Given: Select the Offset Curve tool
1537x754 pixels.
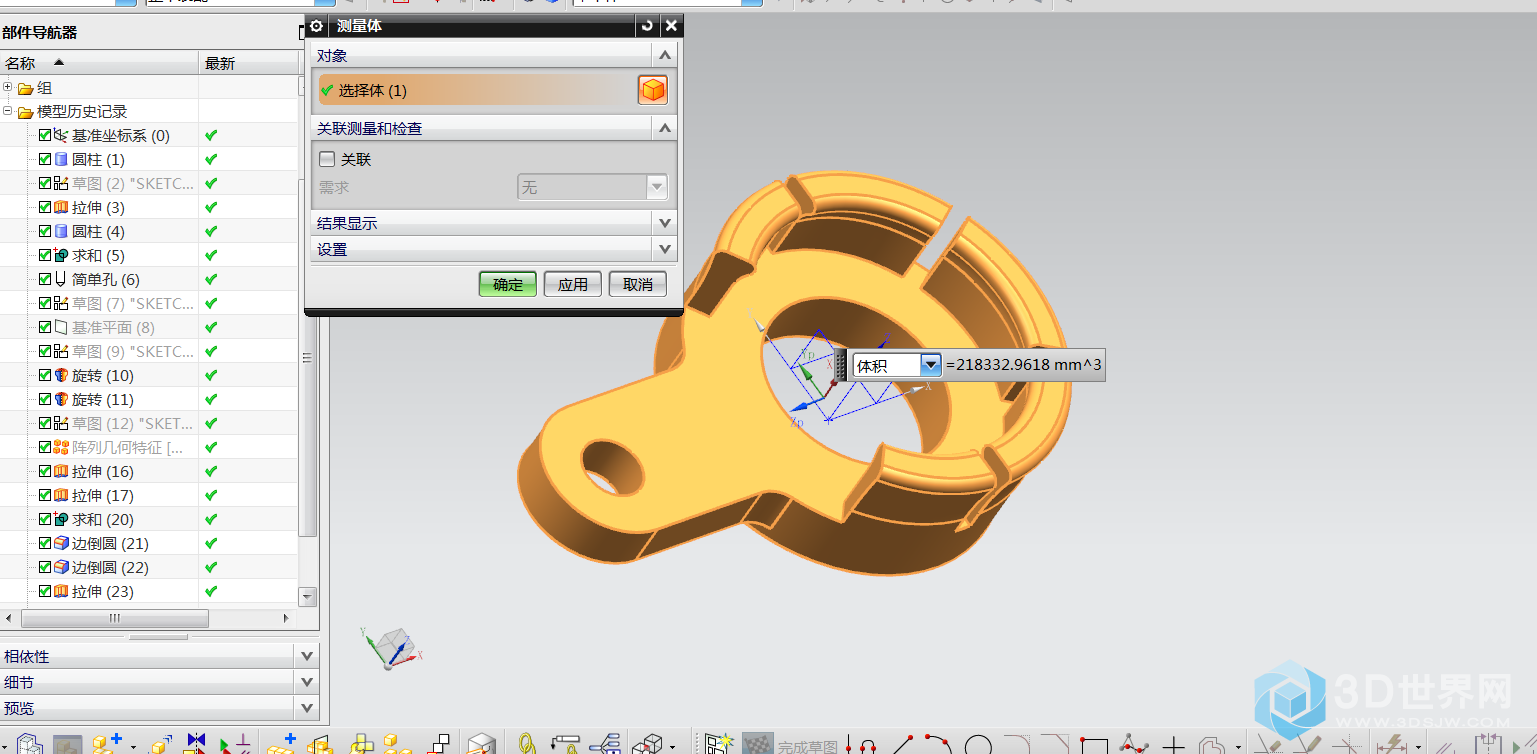Looking at the screenshot, I should (x=1212, y=745).
